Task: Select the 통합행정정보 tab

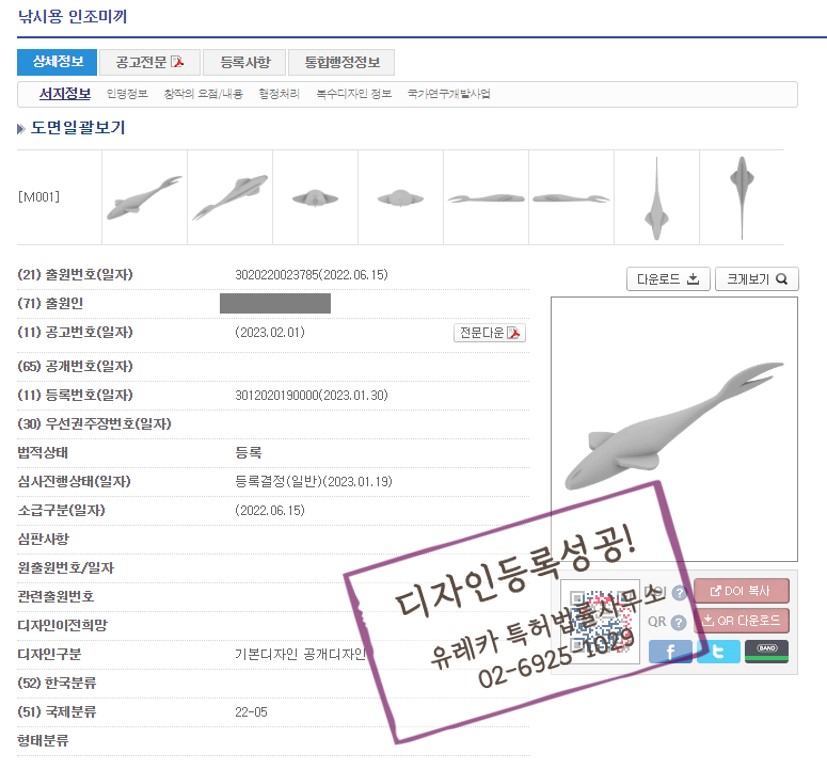Action: pos(341,62)
